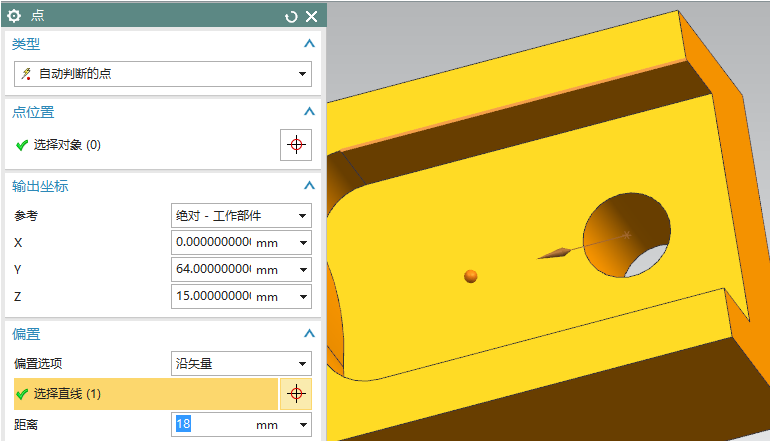This screenshot has height=441, width=771.
Task: Open the dropdown arrow next to 距离 mm
Action: tap(303, 425)
